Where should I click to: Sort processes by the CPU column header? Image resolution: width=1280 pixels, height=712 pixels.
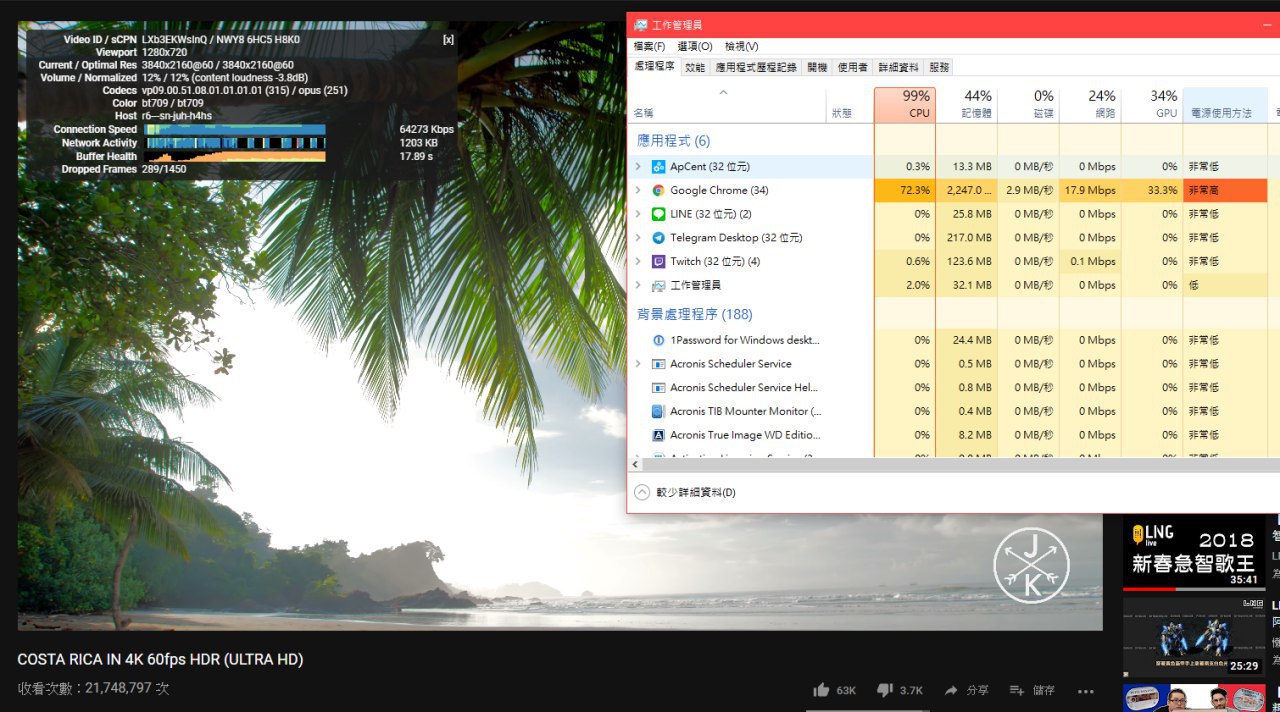click(x=904, y=105)
